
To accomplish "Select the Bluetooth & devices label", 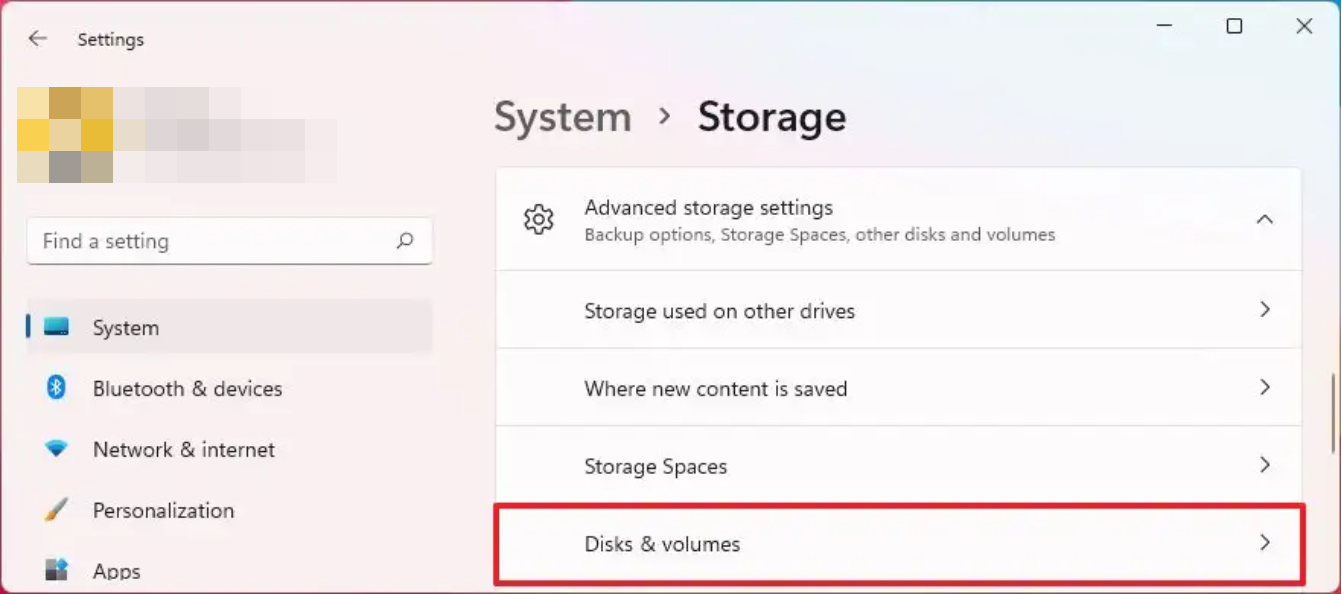I will pos(187,388).
